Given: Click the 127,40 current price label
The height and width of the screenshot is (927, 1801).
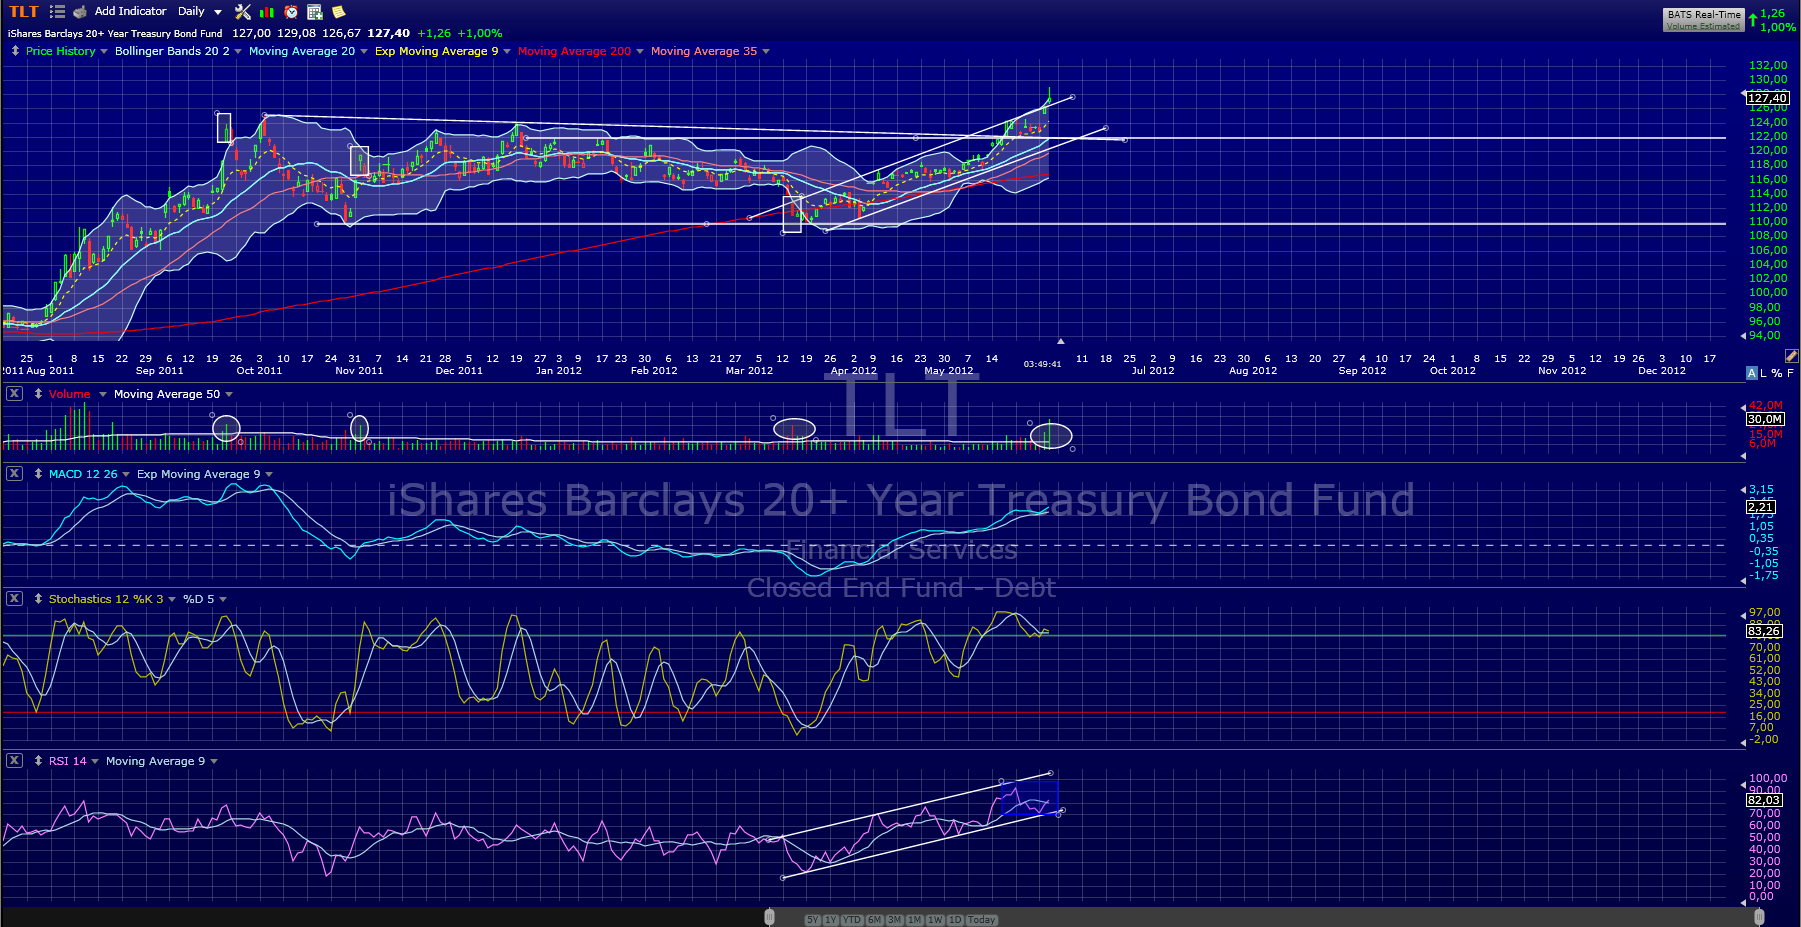Looking at the screenshot, I should pos(1767,98).
